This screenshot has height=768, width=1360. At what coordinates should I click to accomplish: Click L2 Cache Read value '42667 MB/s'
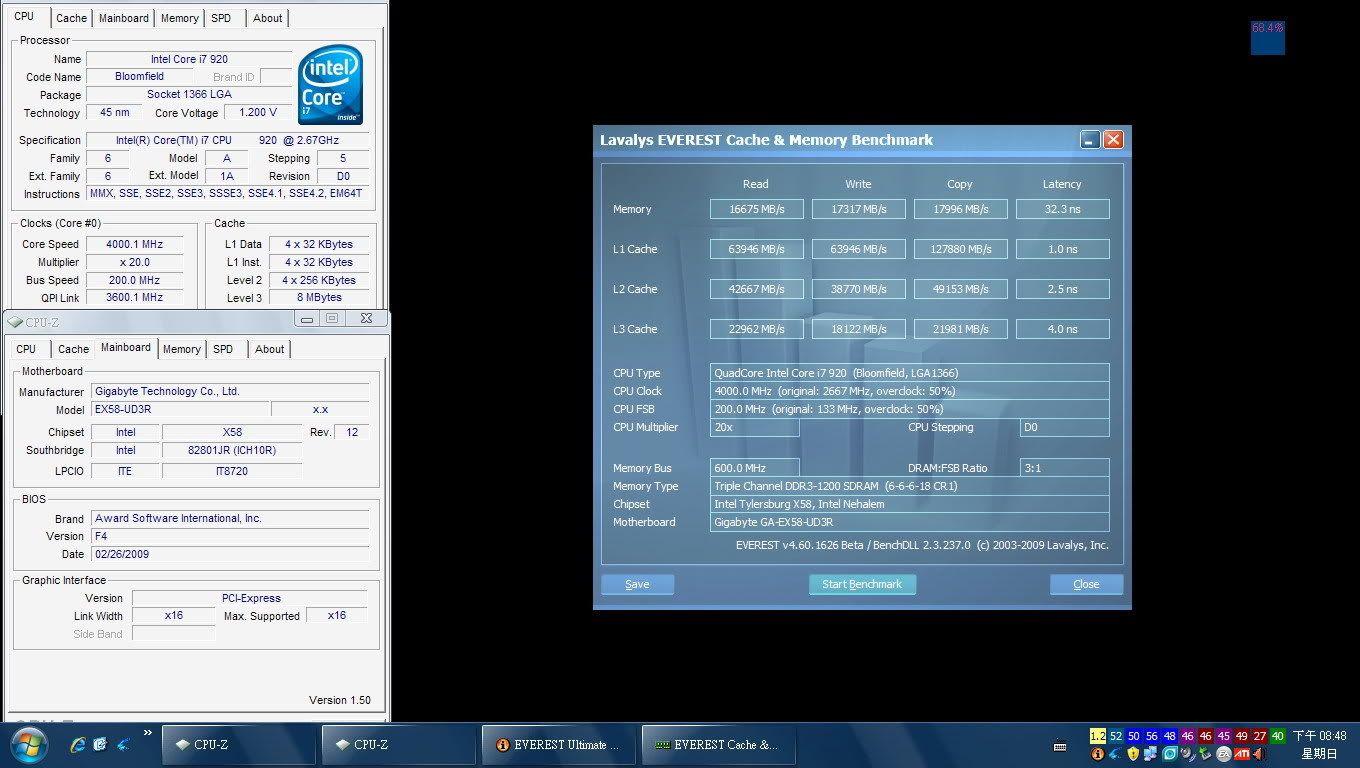(756, 289)
